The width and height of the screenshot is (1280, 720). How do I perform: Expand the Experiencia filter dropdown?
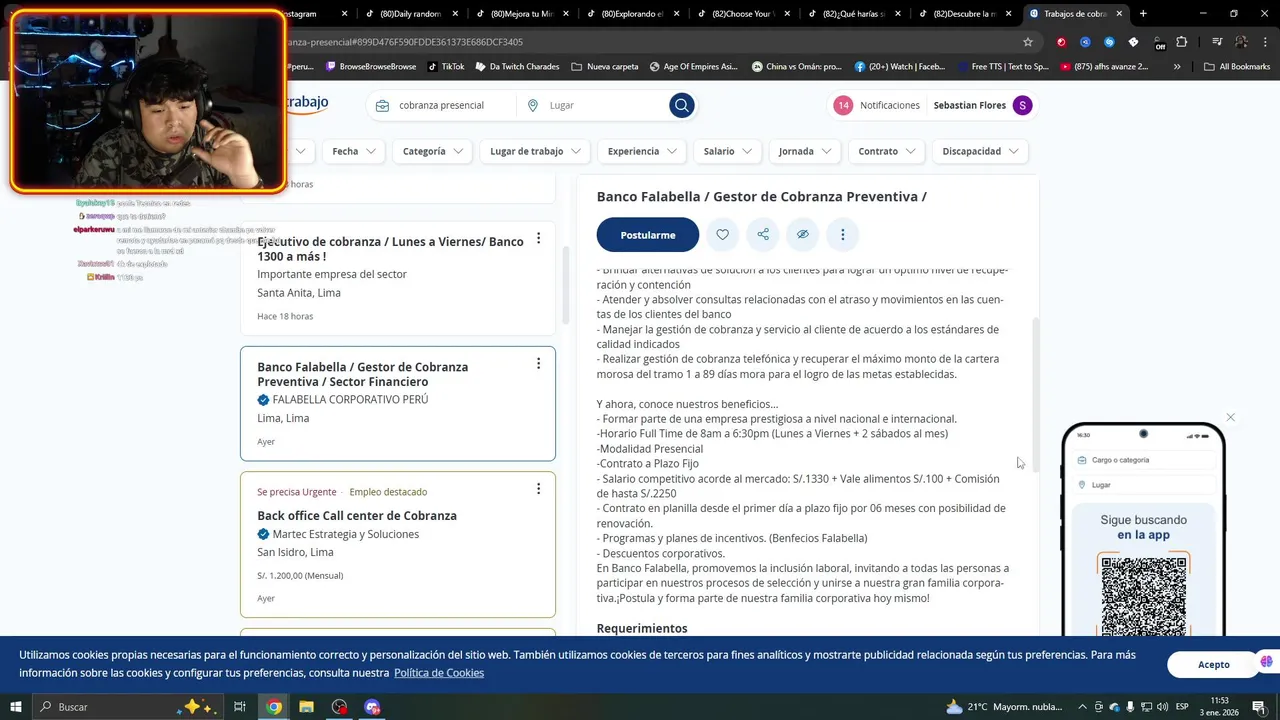[642, 151]
